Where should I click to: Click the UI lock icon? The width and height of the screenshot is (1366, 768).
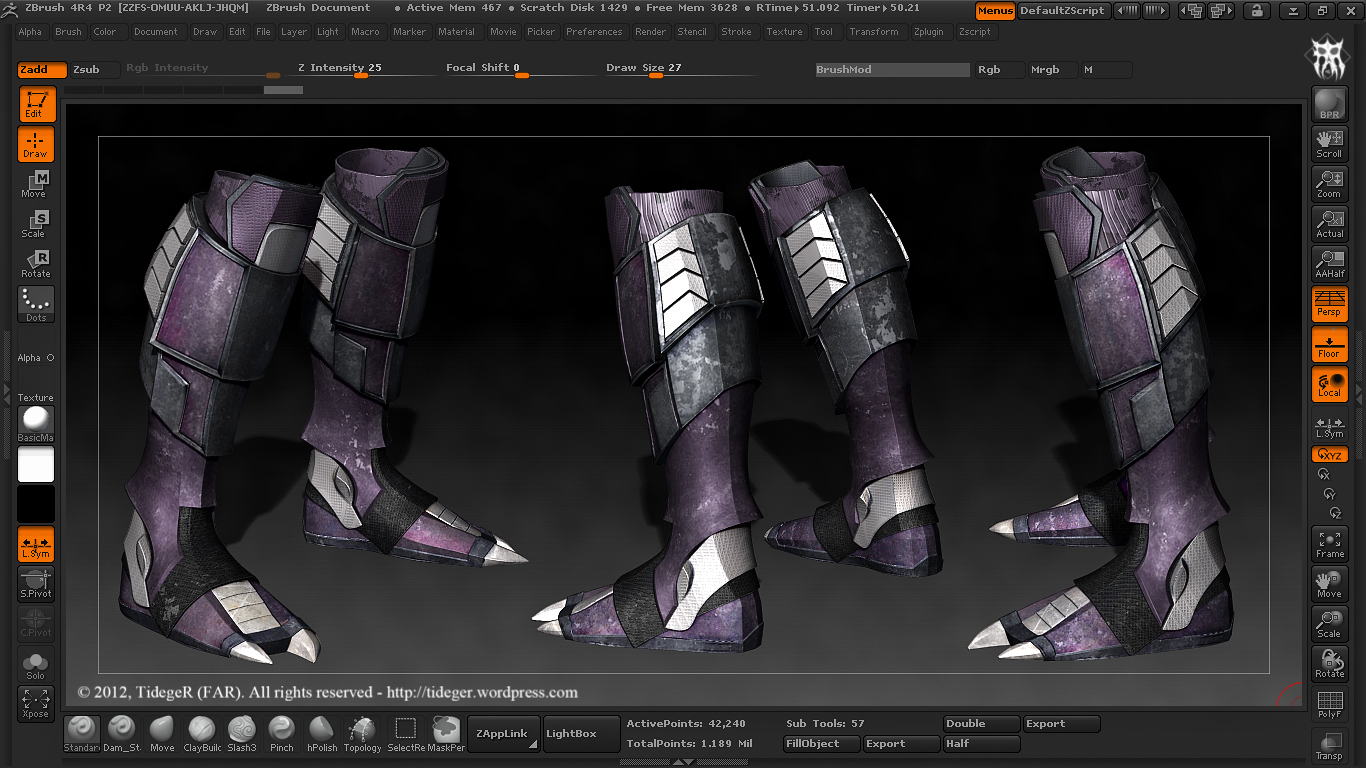point(1257,11)
